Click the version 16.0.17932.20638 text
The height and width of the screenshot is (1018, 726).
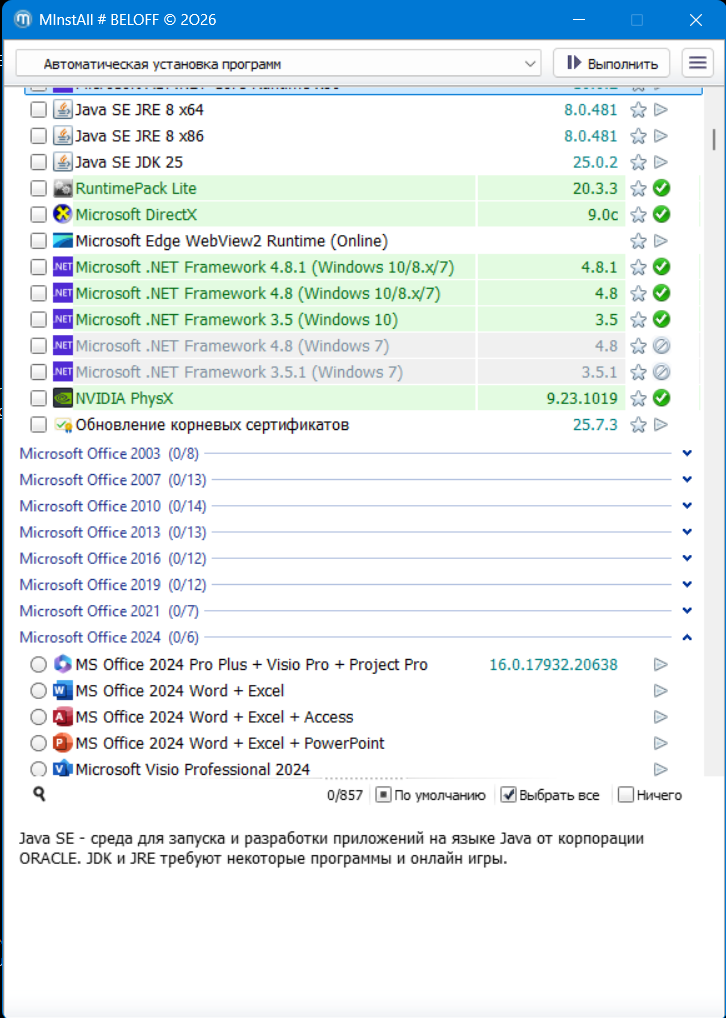click(553, 665)
